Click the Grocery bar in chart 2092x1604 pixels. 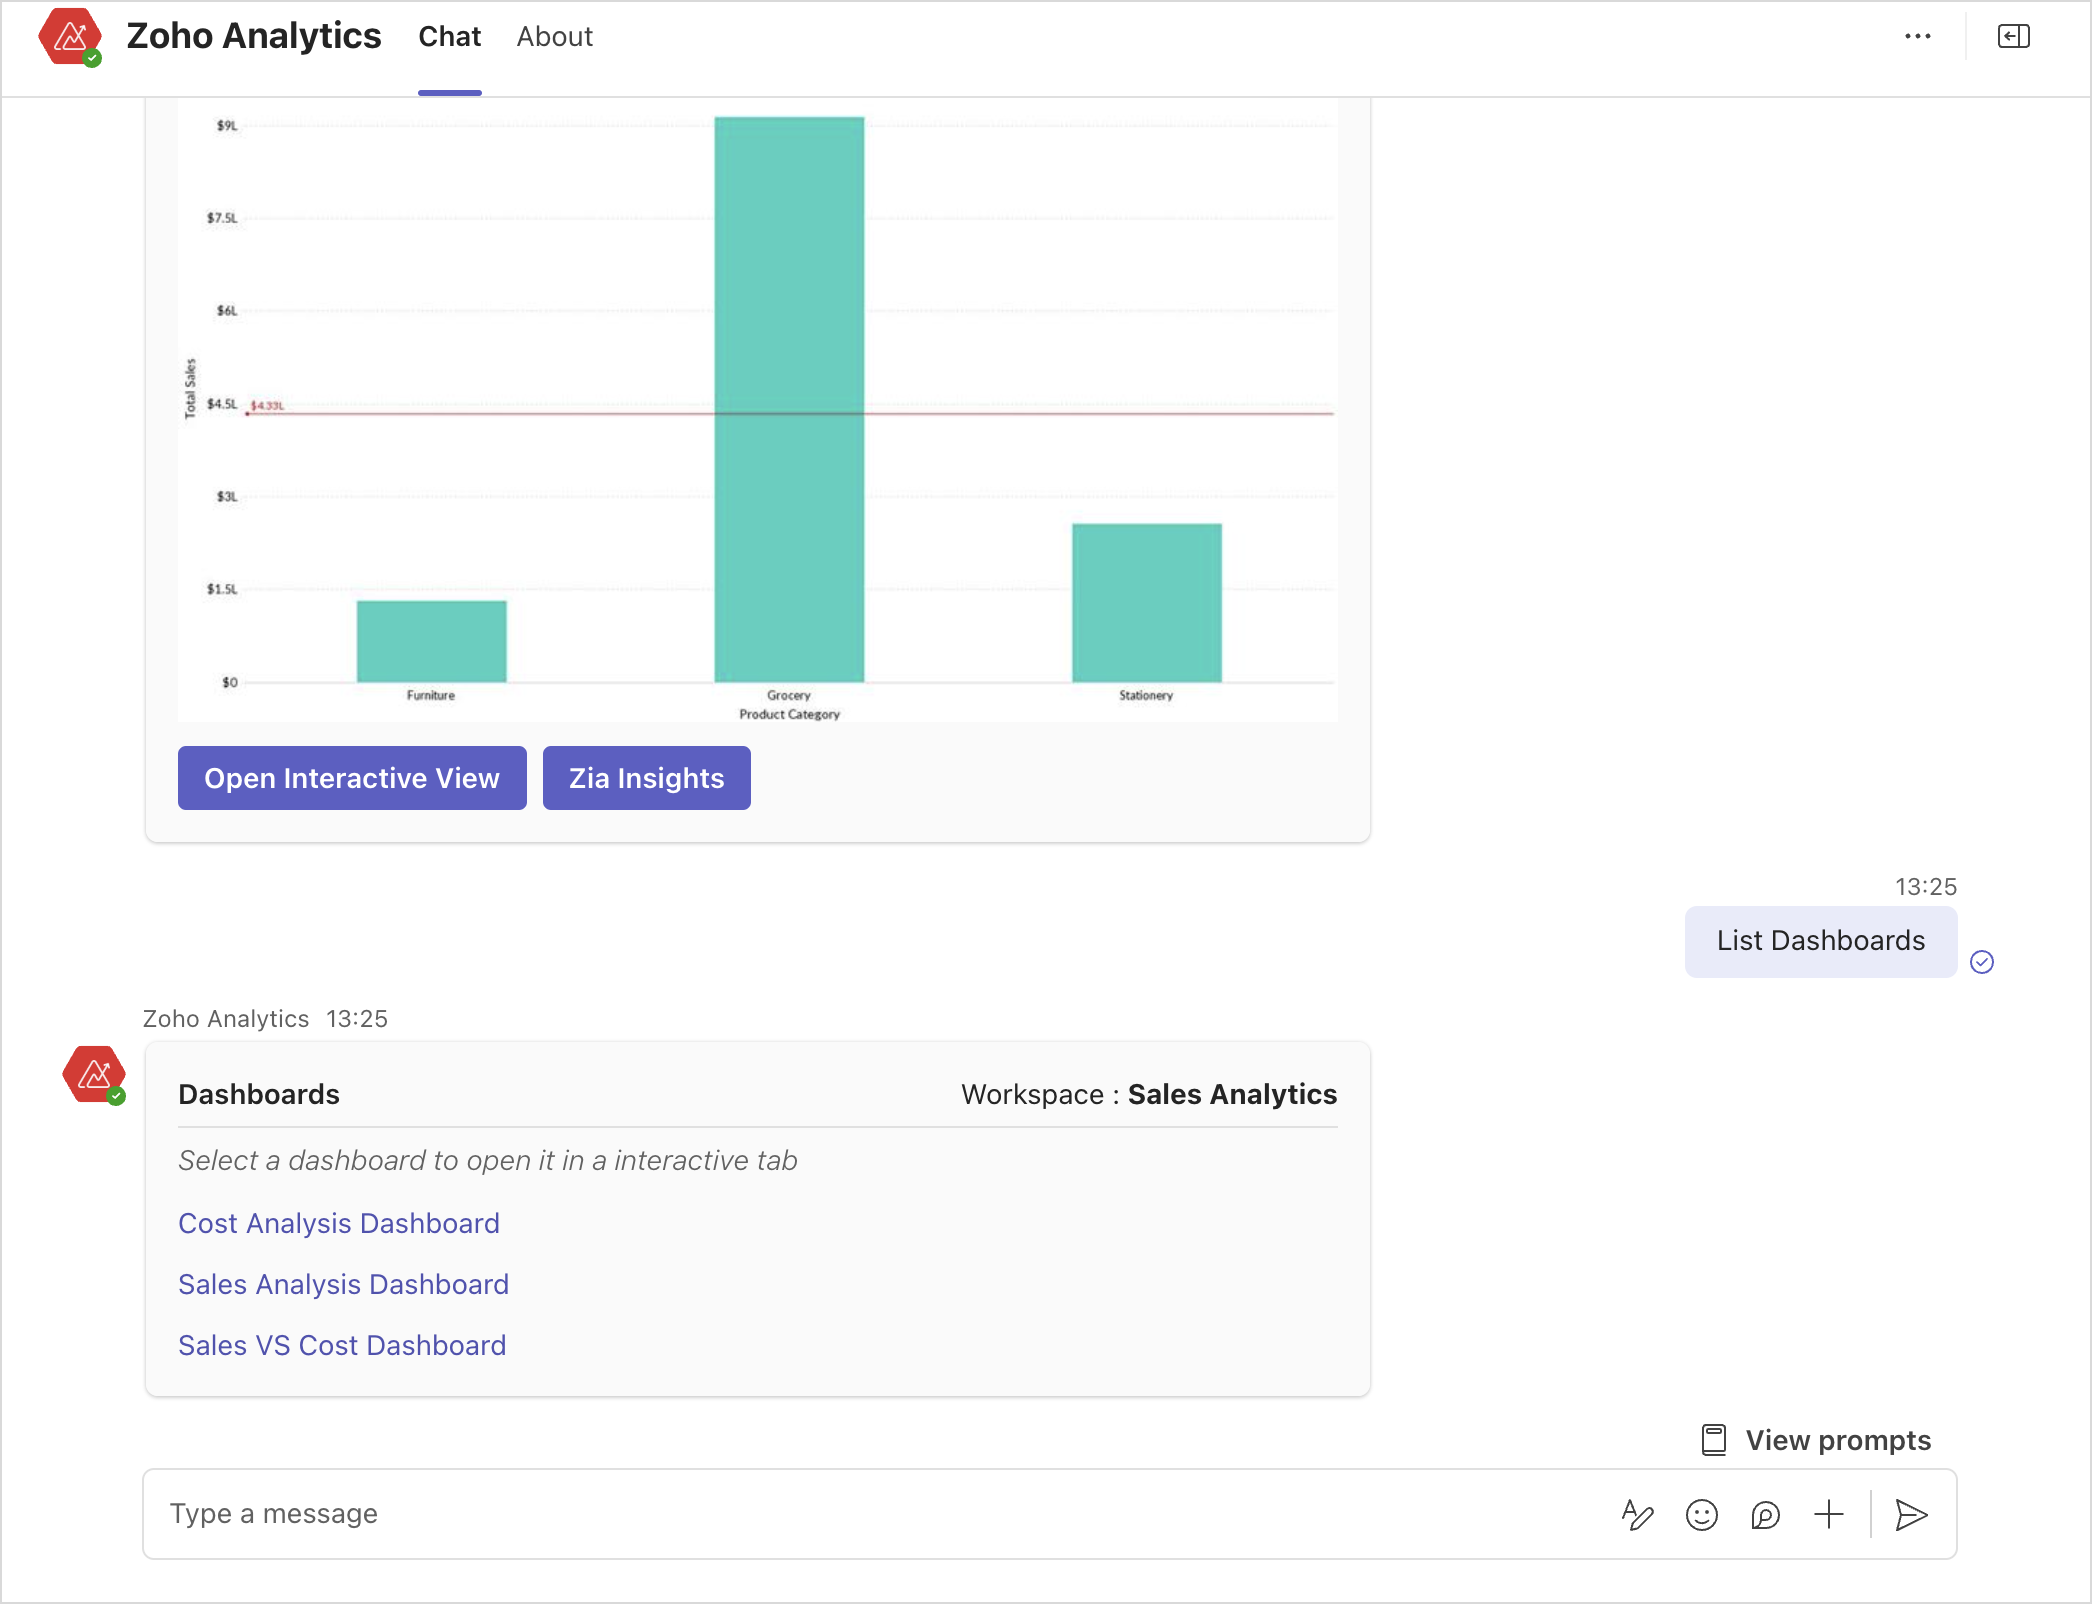click(x=789, y=399)
